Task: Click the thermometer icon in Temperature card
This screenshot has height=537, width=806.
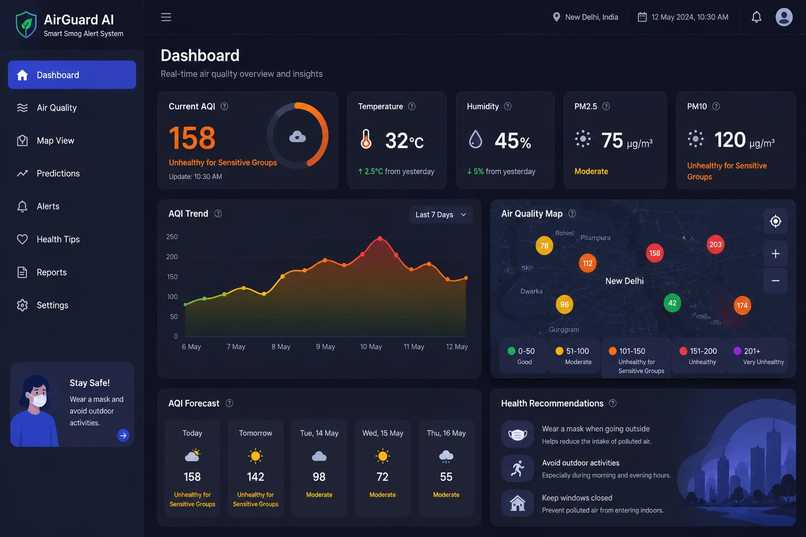Action: (366, 139)
